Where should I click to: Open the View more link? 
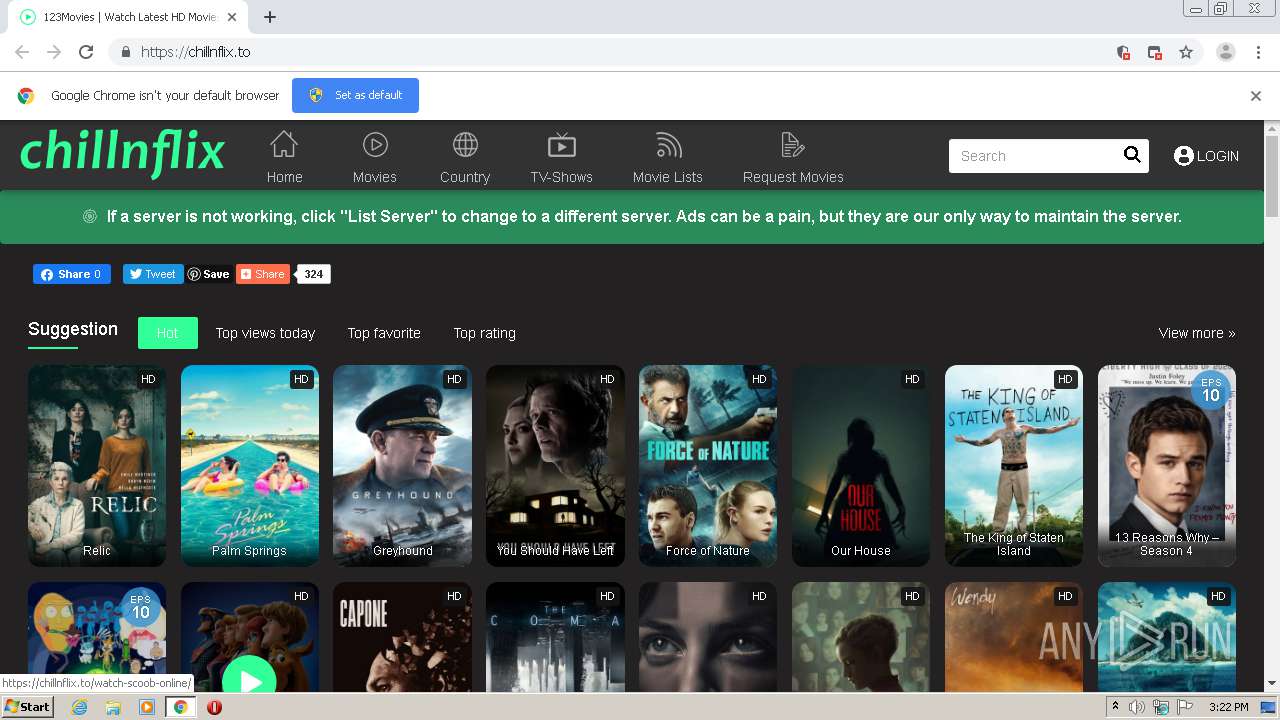click(x=1197, y=333)
